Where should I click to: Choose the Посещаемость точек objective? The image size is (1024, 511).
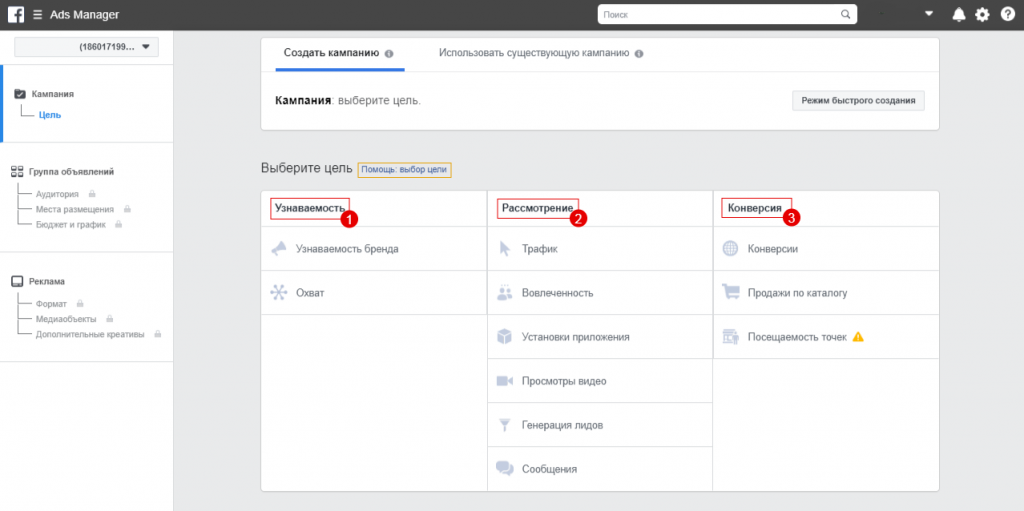(826, 337)
